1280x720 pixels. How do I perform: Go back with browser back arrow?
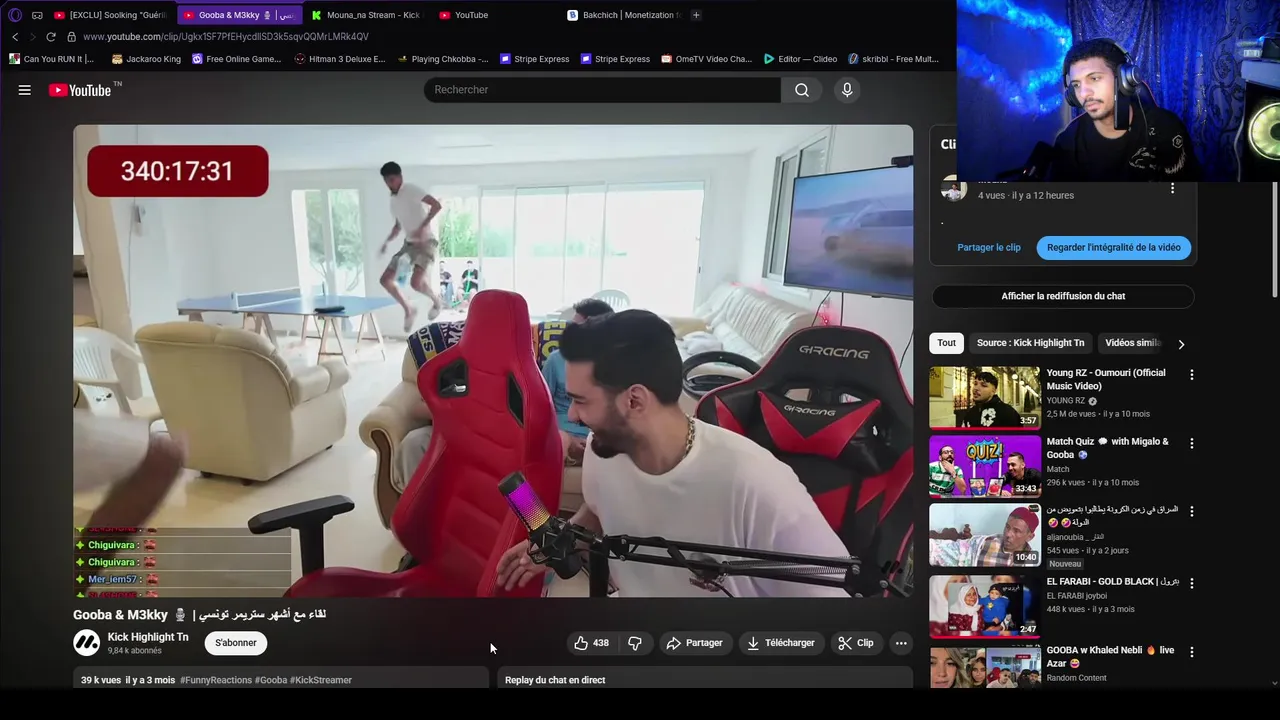pos(15,37)
